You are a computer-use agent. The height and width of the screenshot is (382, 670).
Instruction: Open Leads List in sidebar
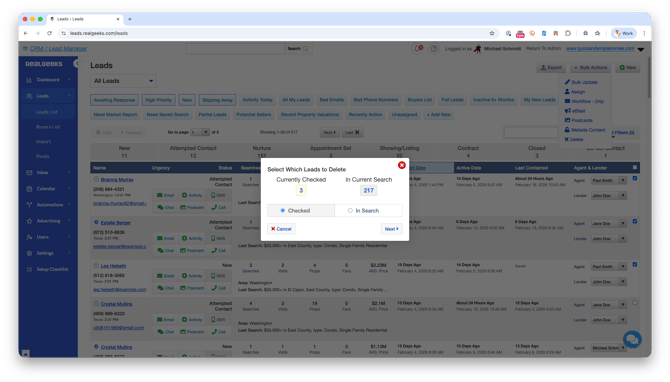click(47, 112)
